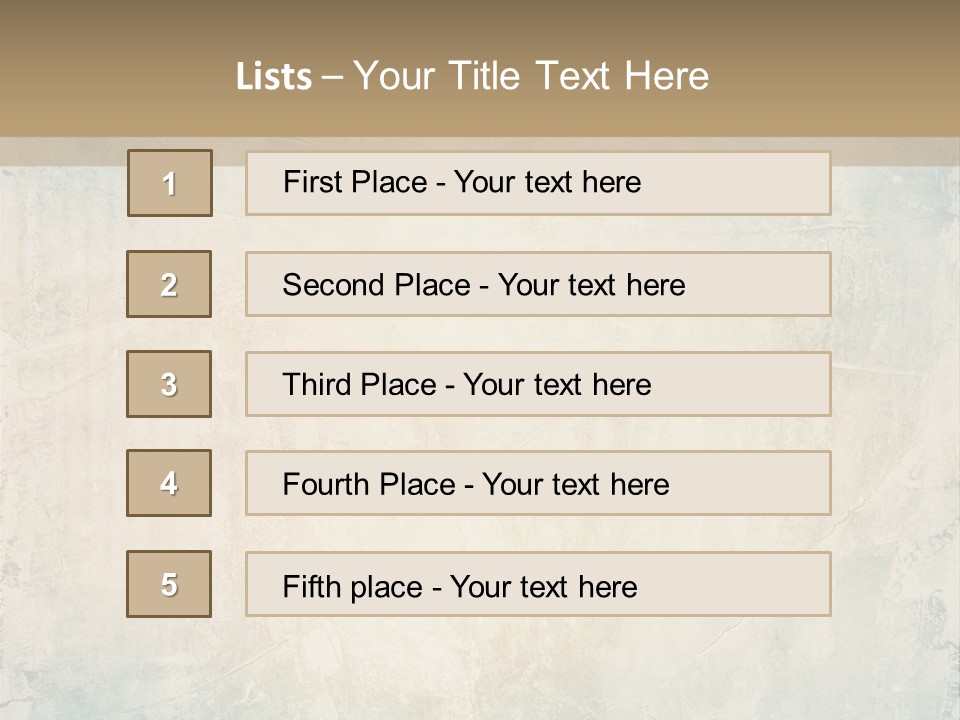Image resolution: width=960 pixels, height=720 pixels.
Task: Select the Fifth place text bar
Action: 538,584
